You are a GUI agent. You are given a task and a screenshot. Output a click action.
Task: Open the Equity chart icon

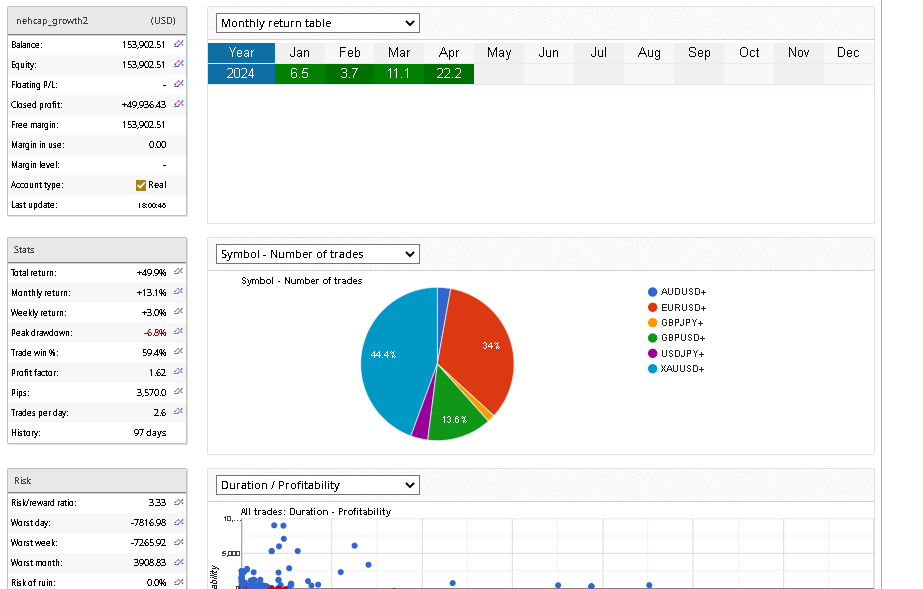click(179, 65)
